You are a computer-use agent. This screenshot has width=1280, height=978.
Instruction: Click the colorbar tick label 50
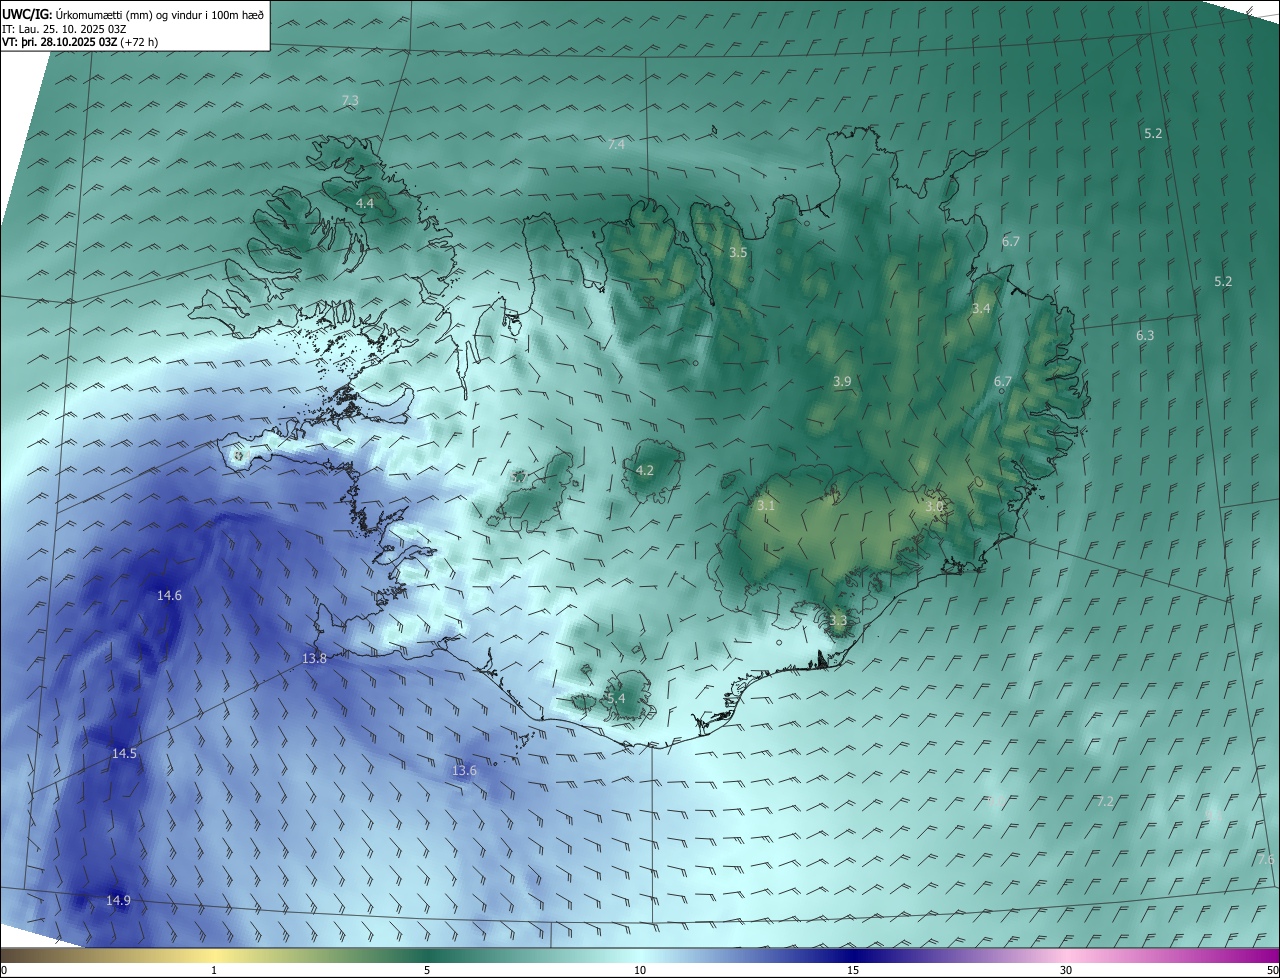(1272, 970)
